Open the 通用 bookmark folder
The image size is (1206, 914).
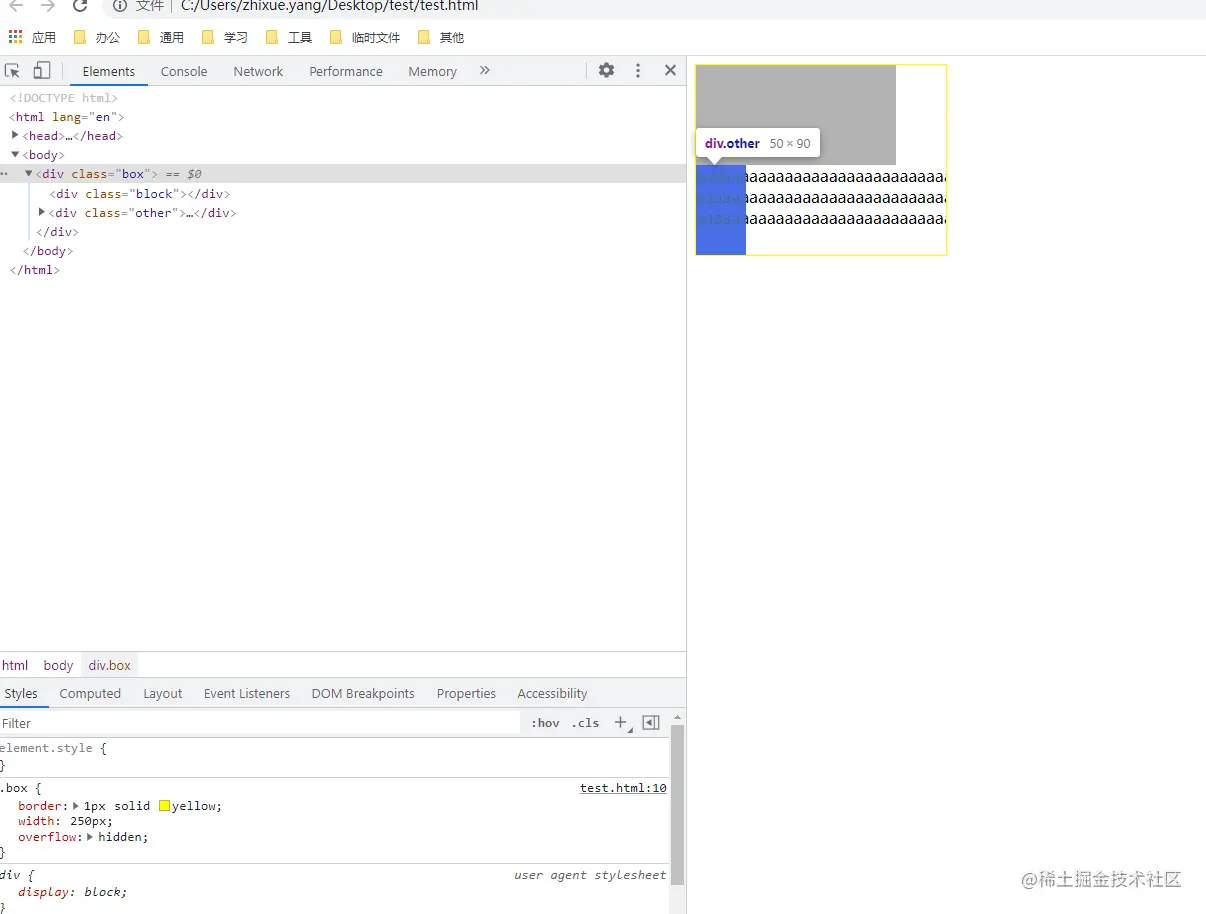(161, 37)
